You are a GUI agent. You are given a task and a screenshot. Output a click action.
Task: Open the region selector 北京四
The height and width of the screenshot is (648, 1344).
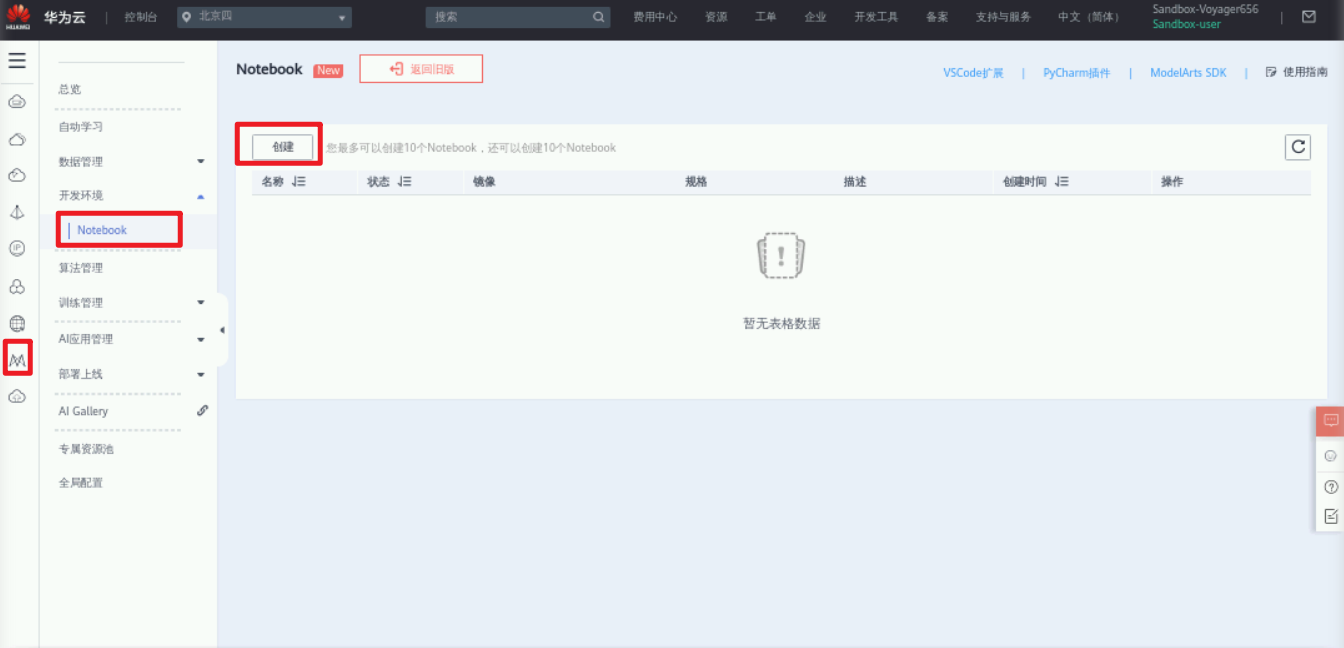[265, 17]
